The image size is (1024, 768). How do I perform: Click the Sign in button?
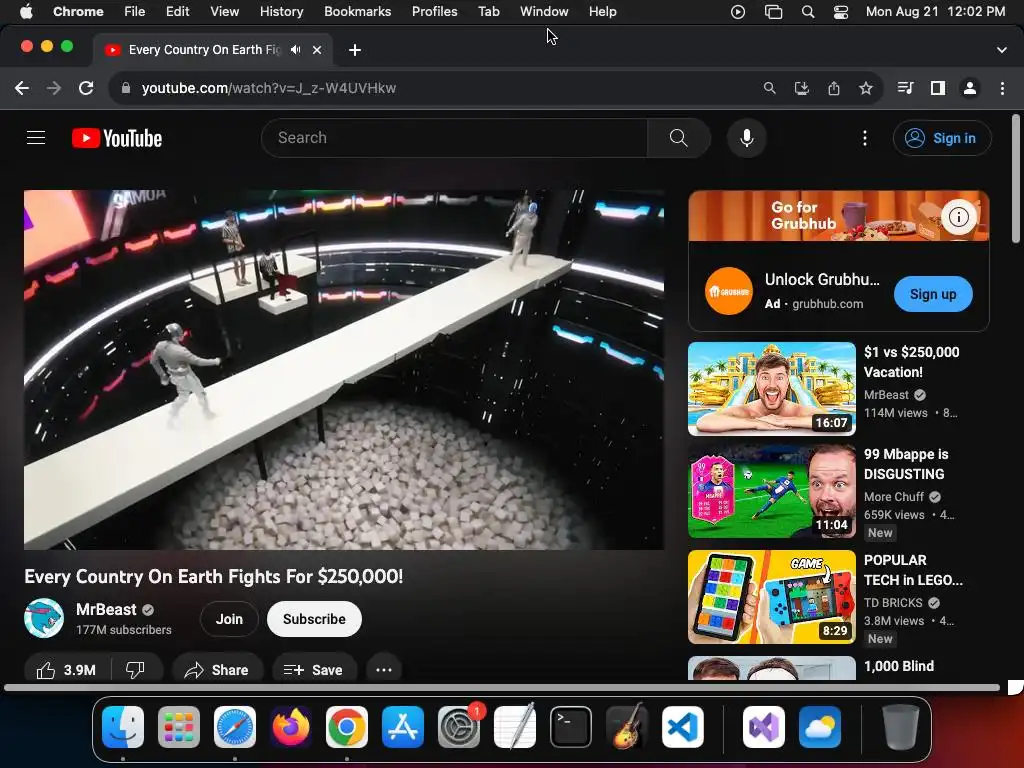tap(942, 138)
